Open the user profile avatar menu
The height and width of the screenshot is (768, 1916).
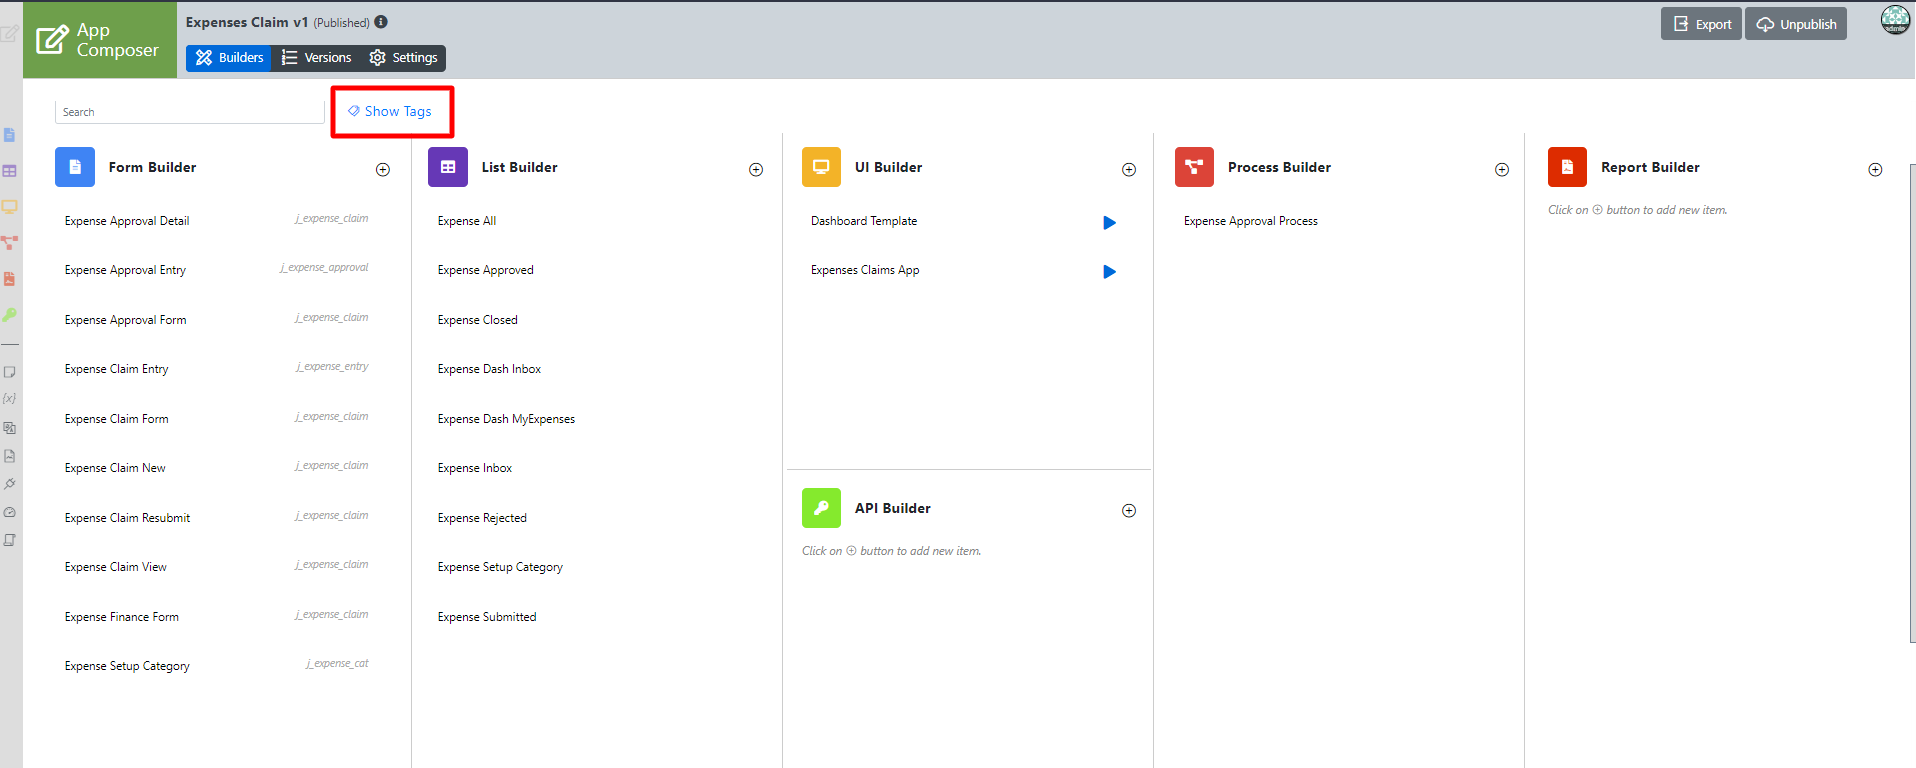pos(1895,20)
